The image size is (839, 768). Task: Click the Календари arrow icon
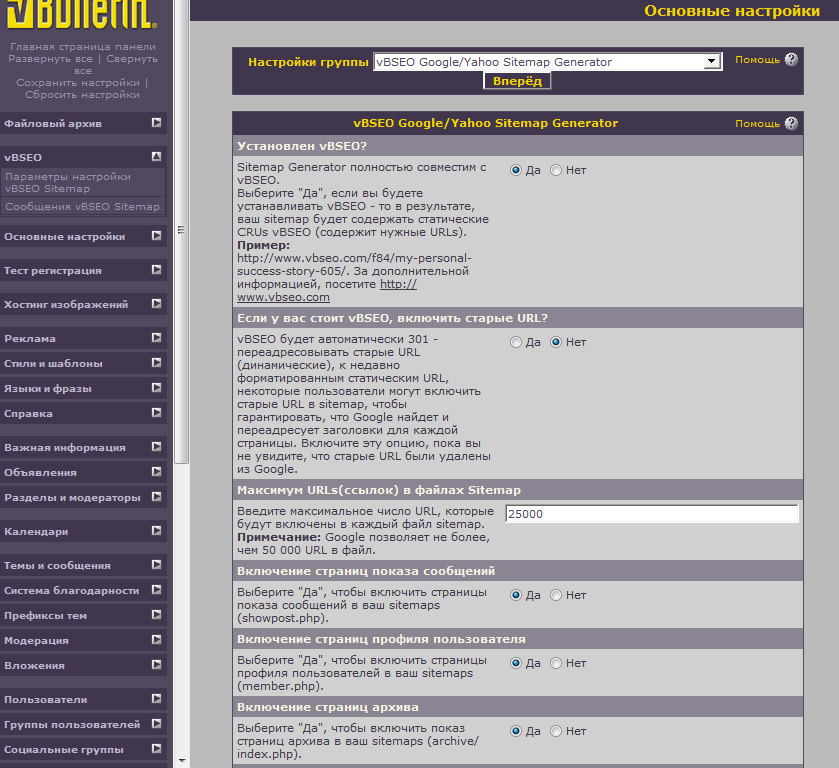click(x=156, y=530)
